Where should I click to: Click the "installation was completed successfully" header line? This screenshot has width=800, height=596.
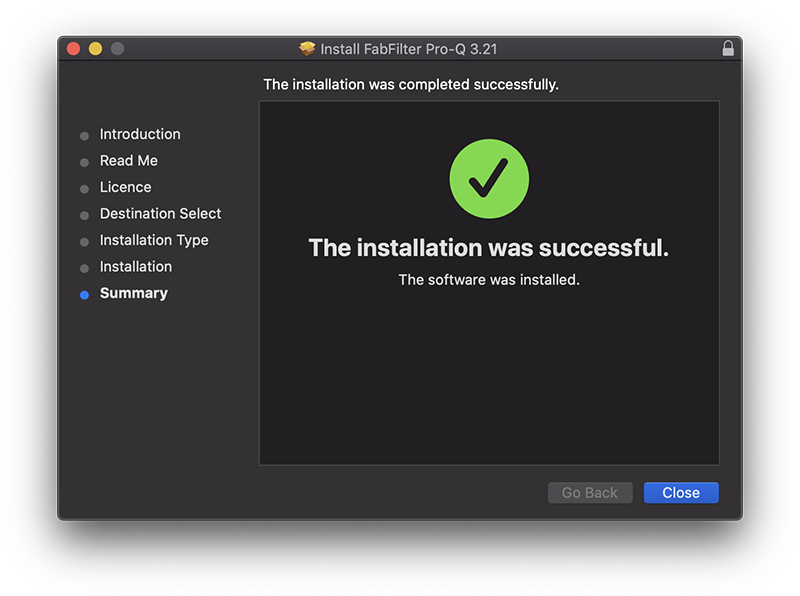point(411,85)
